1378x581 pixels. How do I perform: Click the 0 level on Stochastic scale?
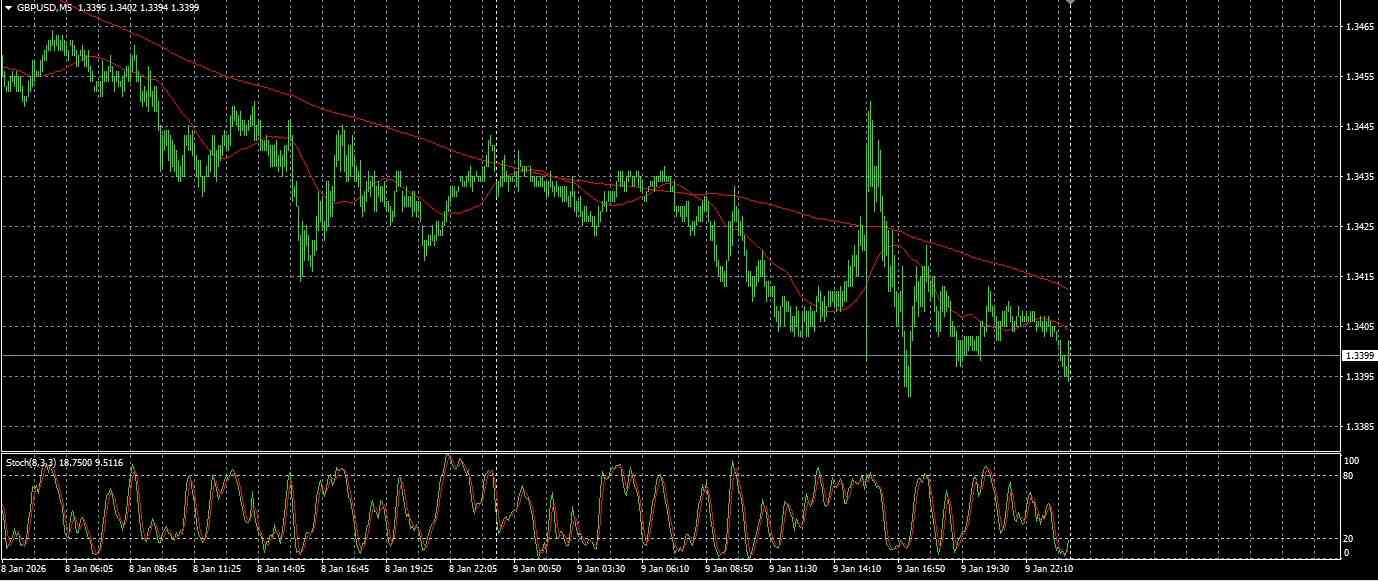pyautogui.click(x=1347, y=553)
